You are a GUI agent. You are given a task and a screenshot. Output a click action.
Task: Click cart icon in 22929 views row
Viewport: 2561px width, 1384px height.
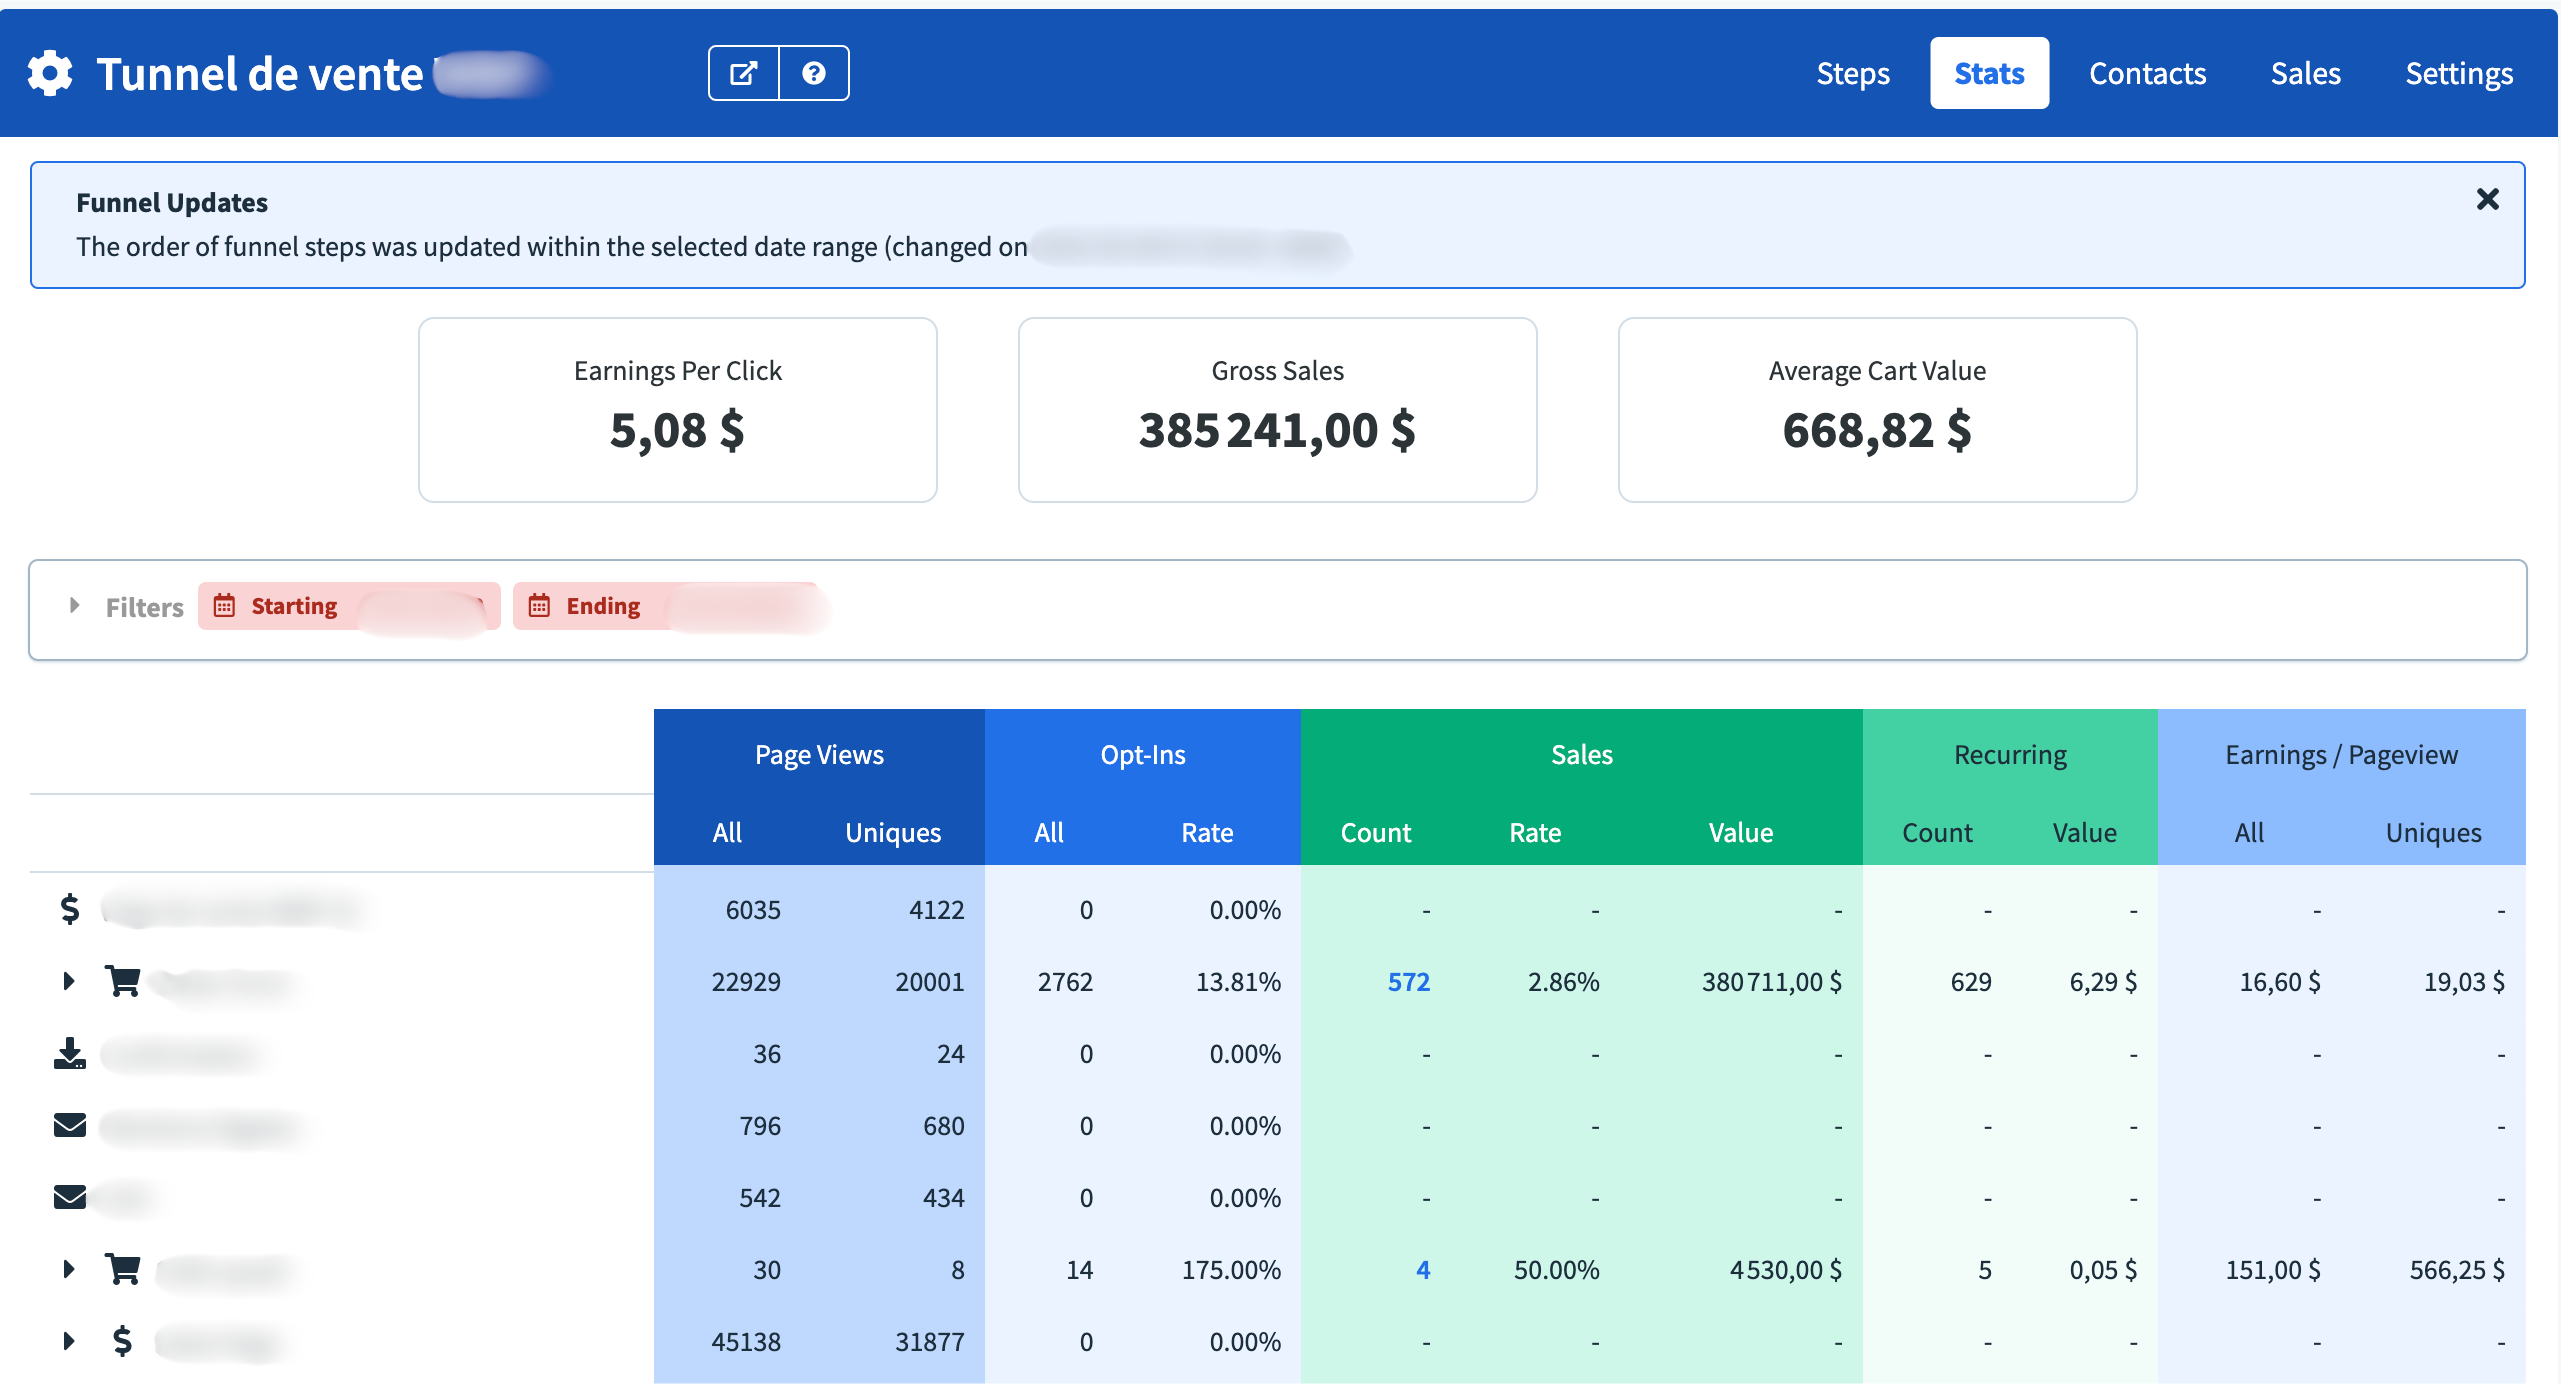coord(123,981)
